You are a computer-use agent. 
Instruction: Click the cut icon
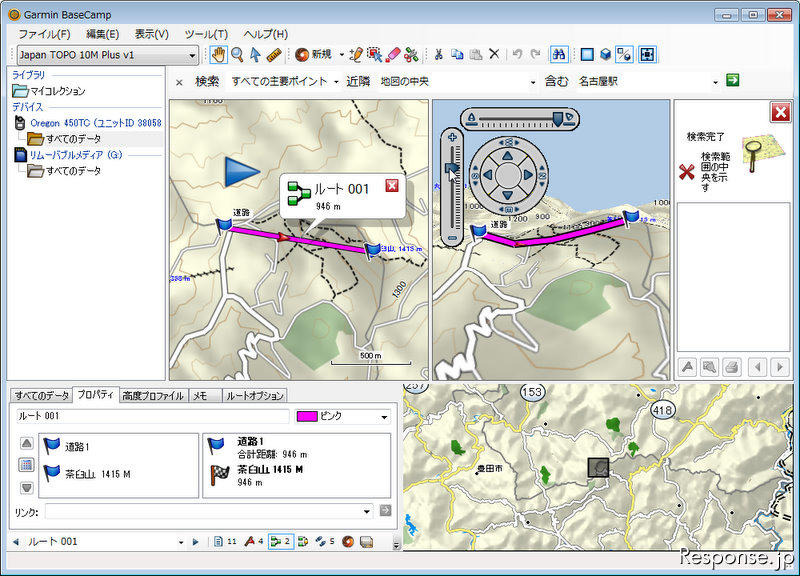438,54
